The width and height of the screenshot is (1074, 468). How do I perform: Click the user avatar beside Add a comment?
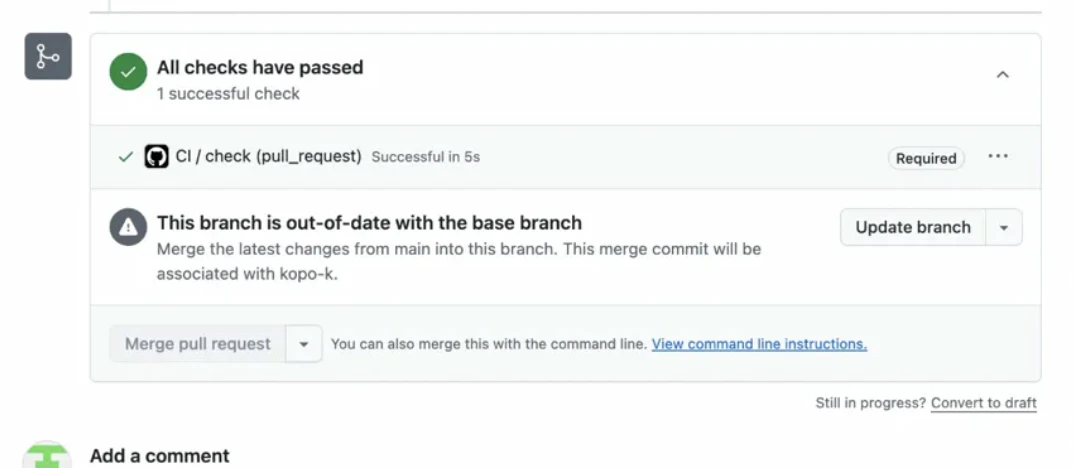(47, 456)
